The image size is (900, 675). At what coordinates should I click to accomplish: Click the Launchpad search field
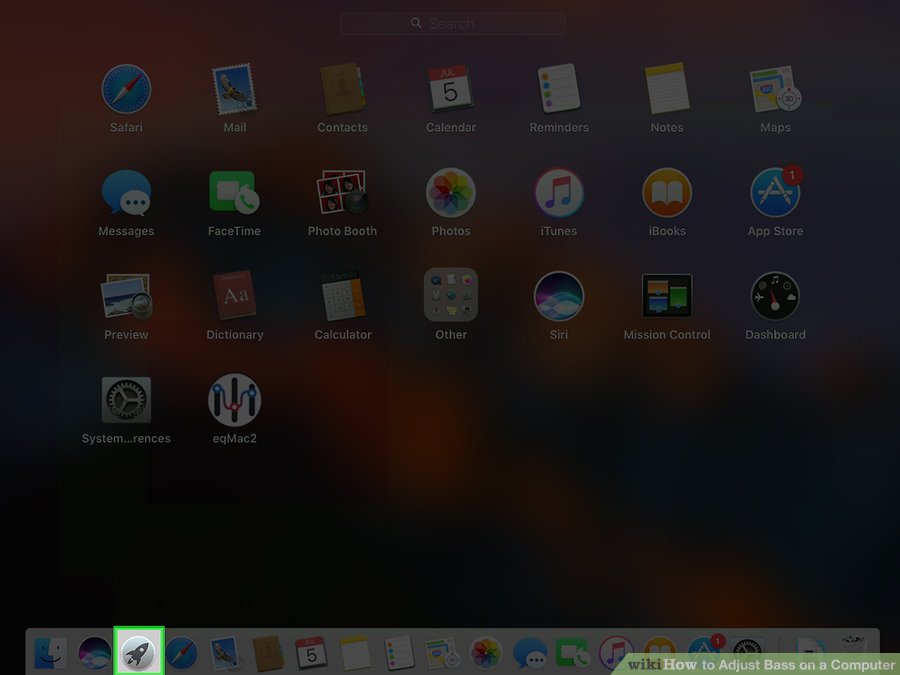452,24
